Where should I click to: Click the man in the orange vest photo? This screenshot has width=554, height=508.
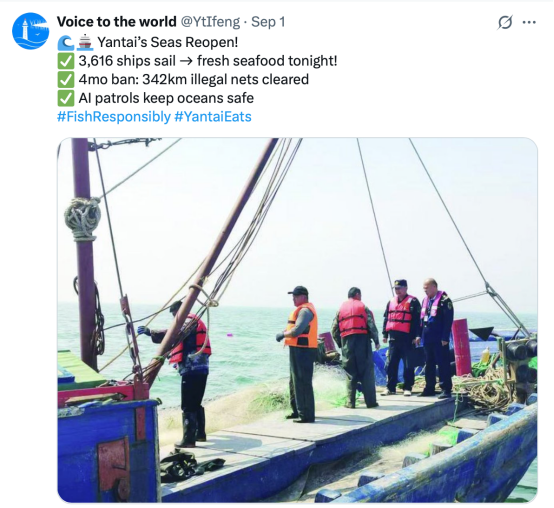[x=300, y=353]
